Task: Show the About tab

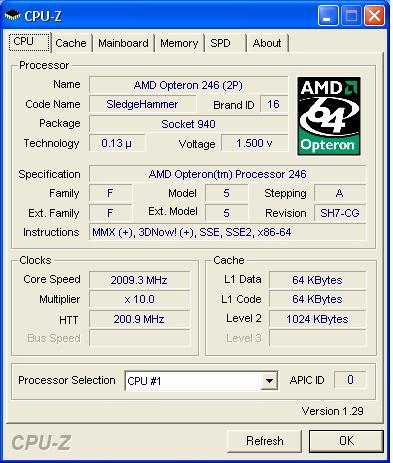Action: point(267,43)
